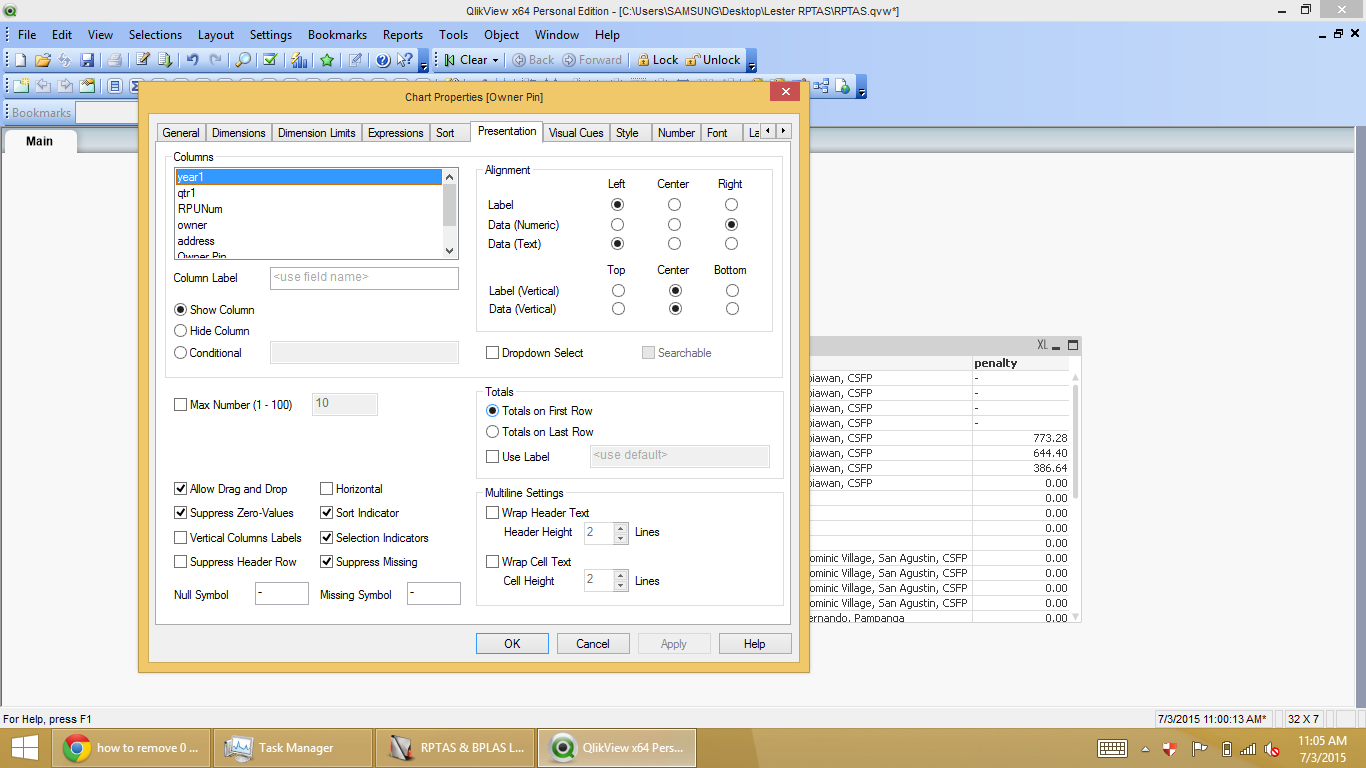The height and width of the screenshot is (768, 1366).
Task: Enable the Wrap Header Text checkbox
Action: (x=492, y=513)
